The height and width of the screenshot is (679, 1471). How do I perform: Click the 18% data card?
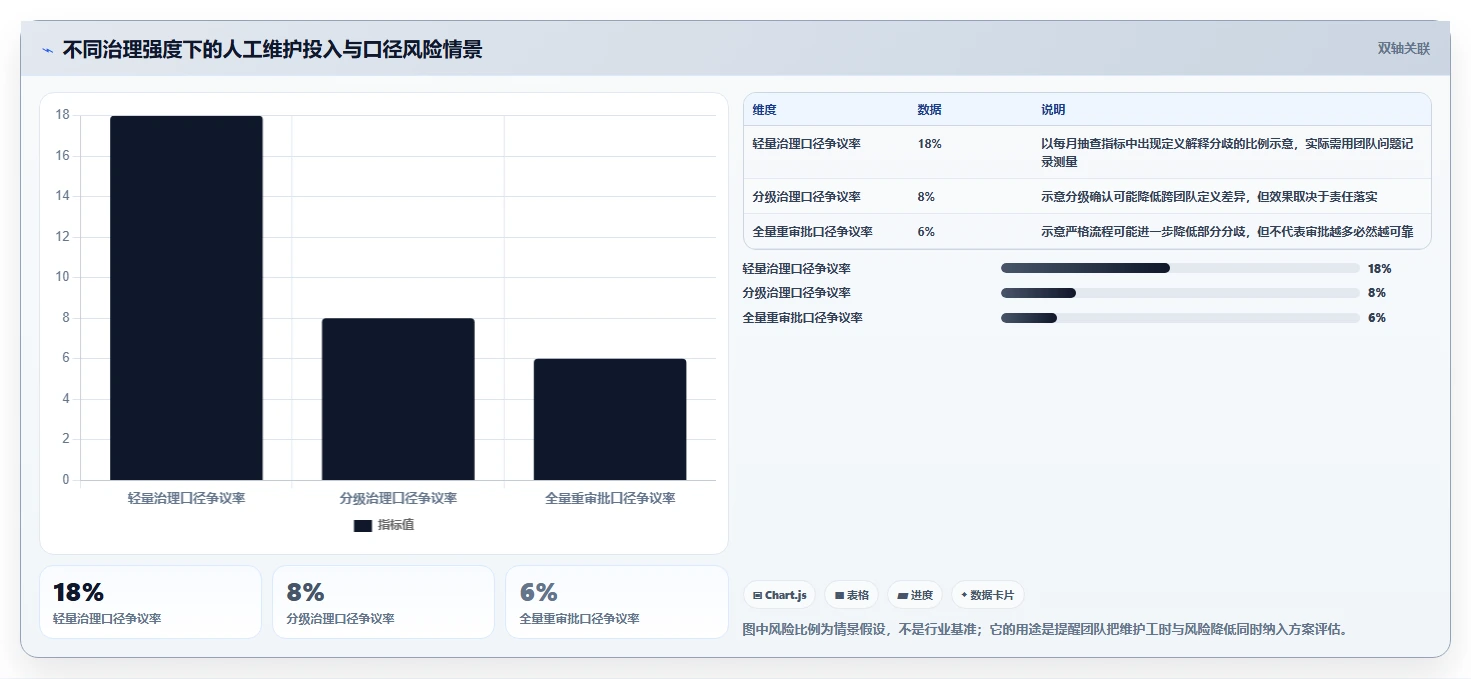point(150,602)
